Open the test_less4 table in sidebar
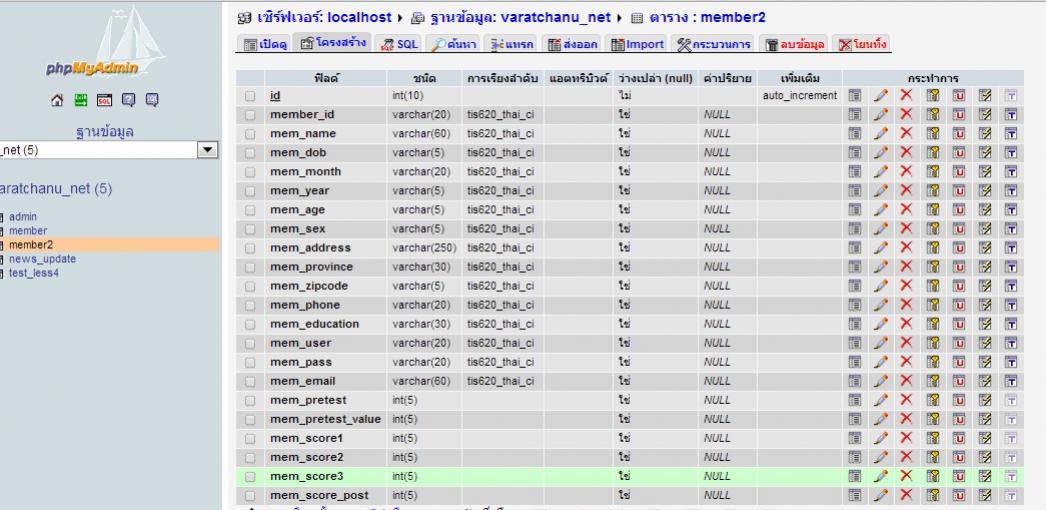Screen dimensions: 1046x510 [x=33, y=273]
